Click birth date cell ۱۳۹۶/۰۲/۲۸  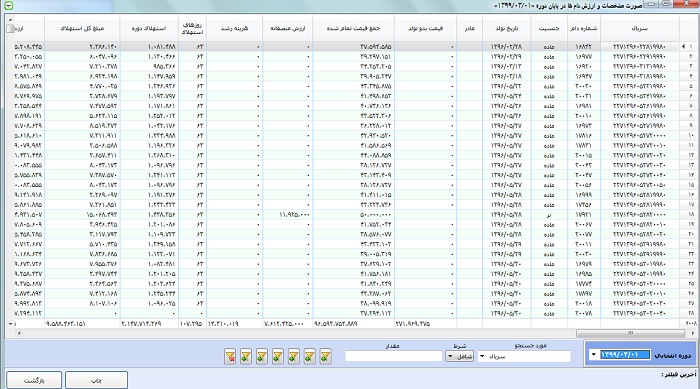[x=507, y=46]
